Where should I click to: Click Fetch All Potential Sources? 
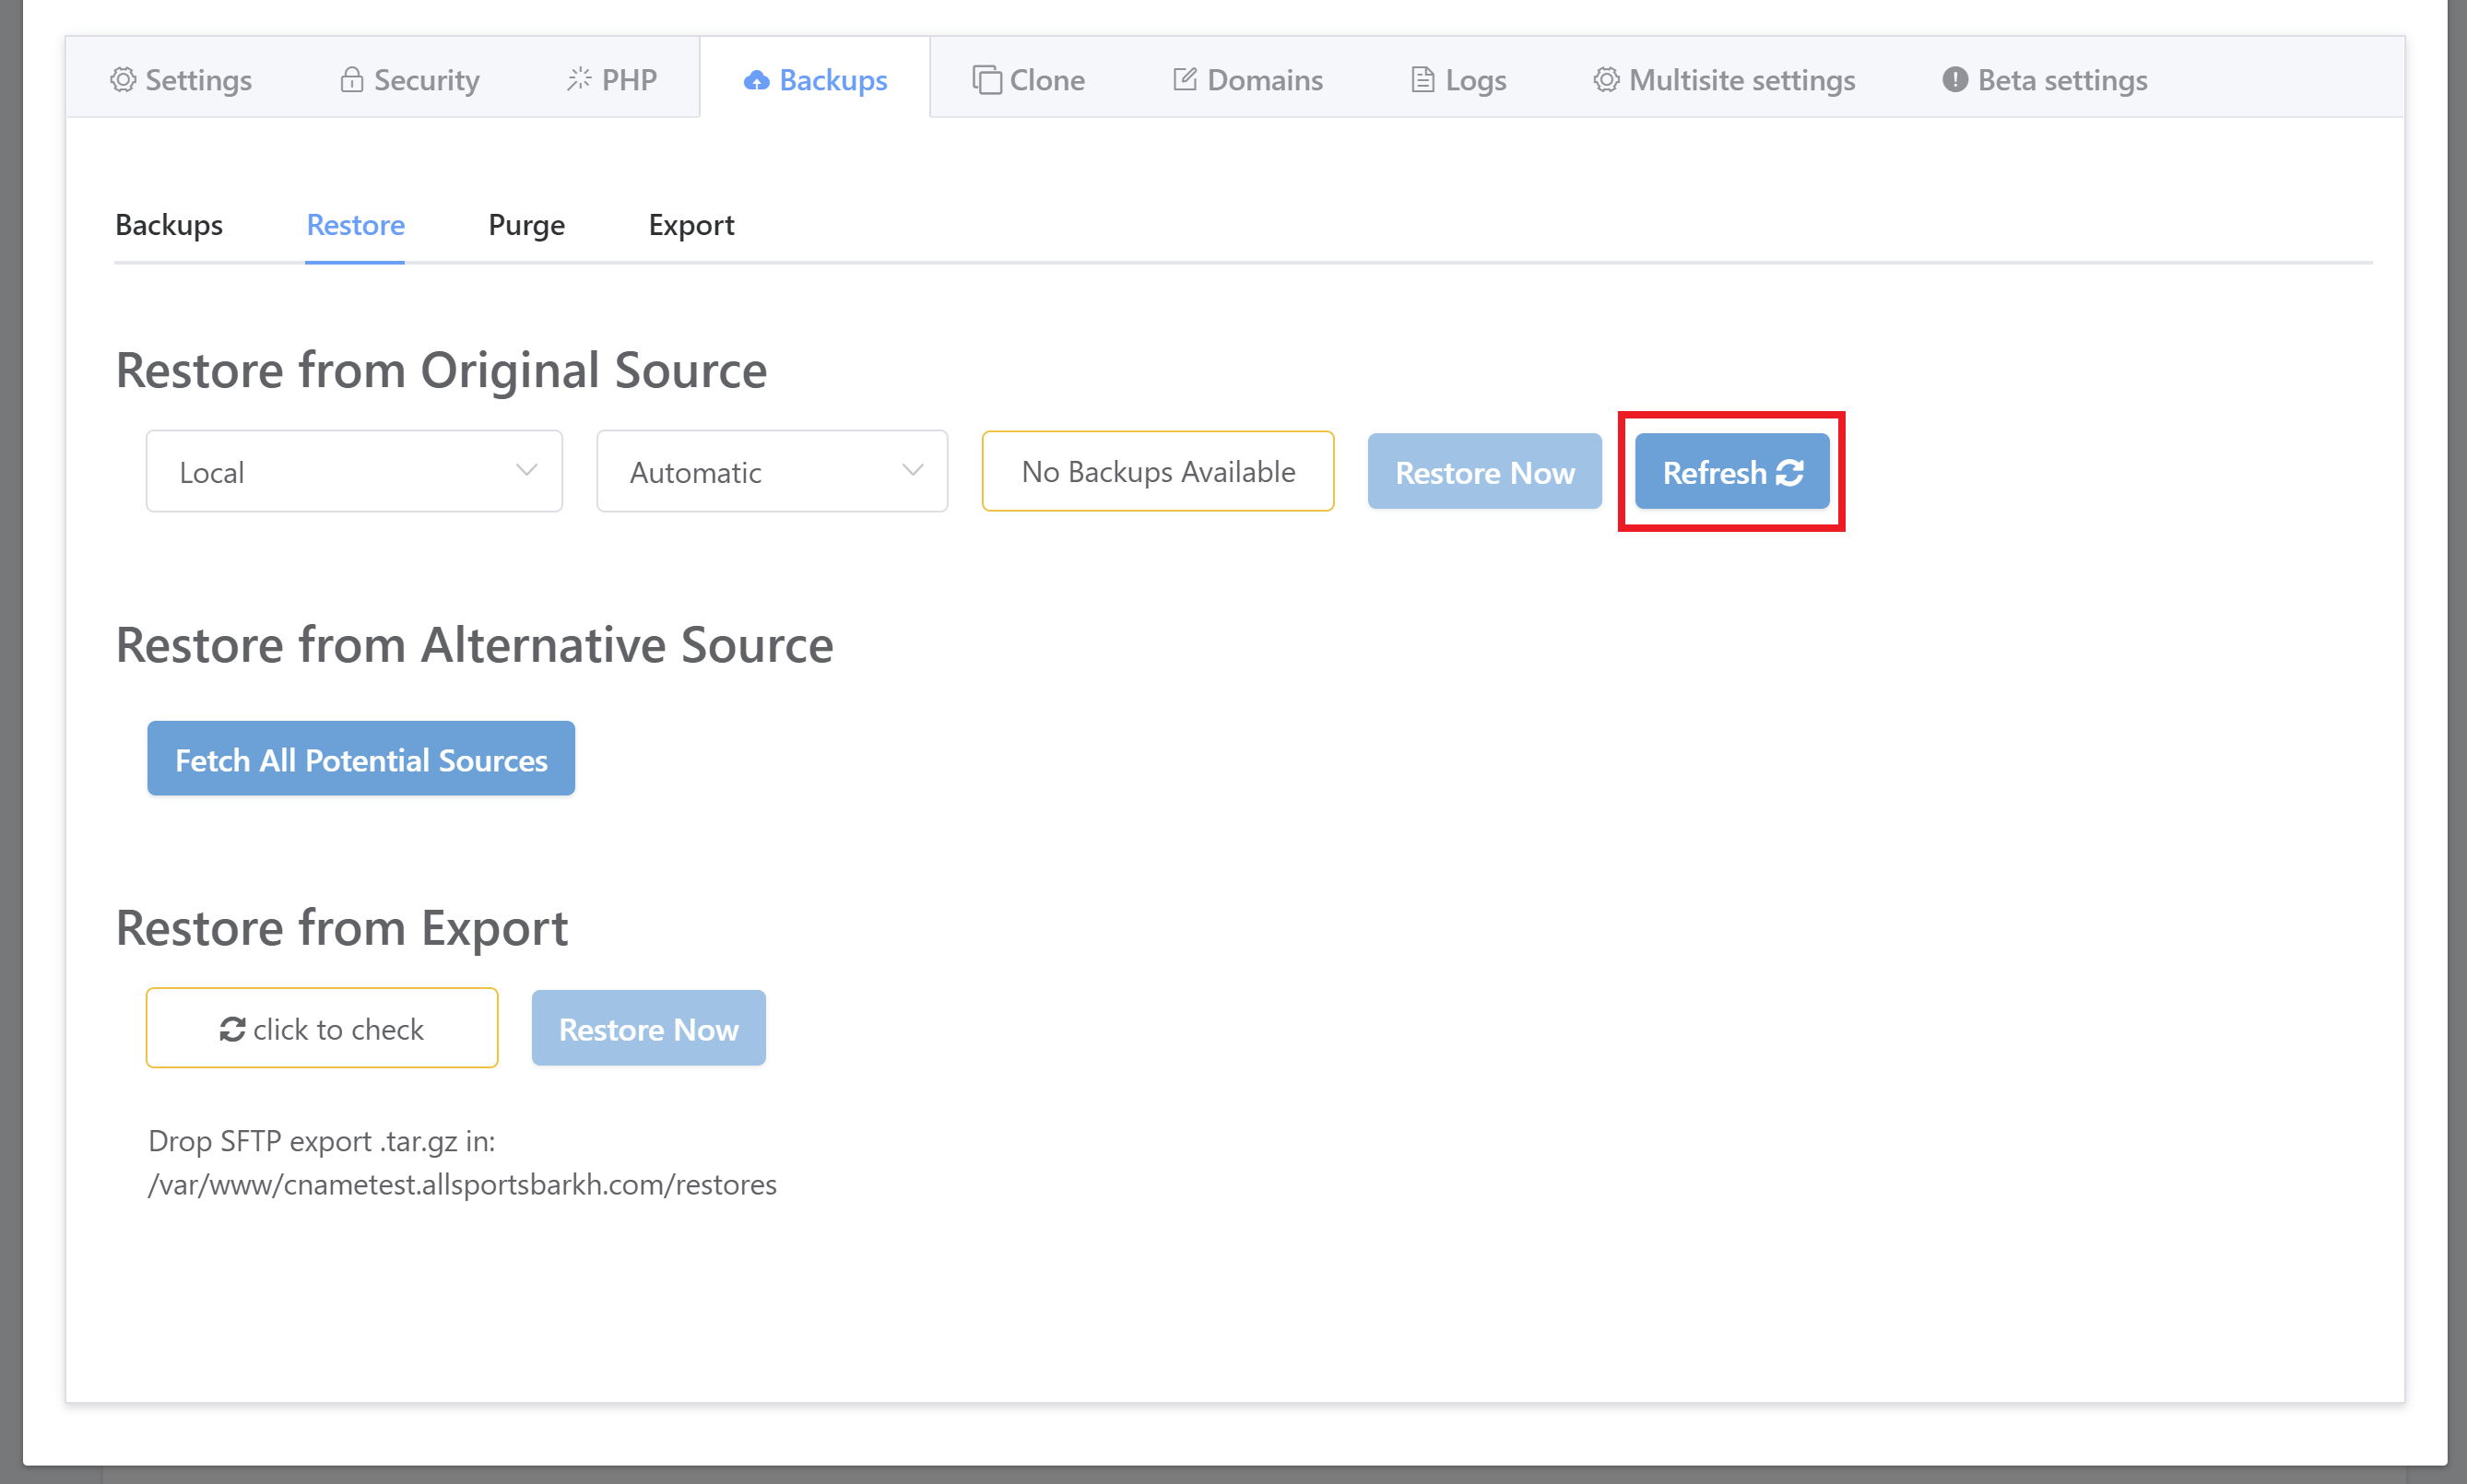(361, 759)
